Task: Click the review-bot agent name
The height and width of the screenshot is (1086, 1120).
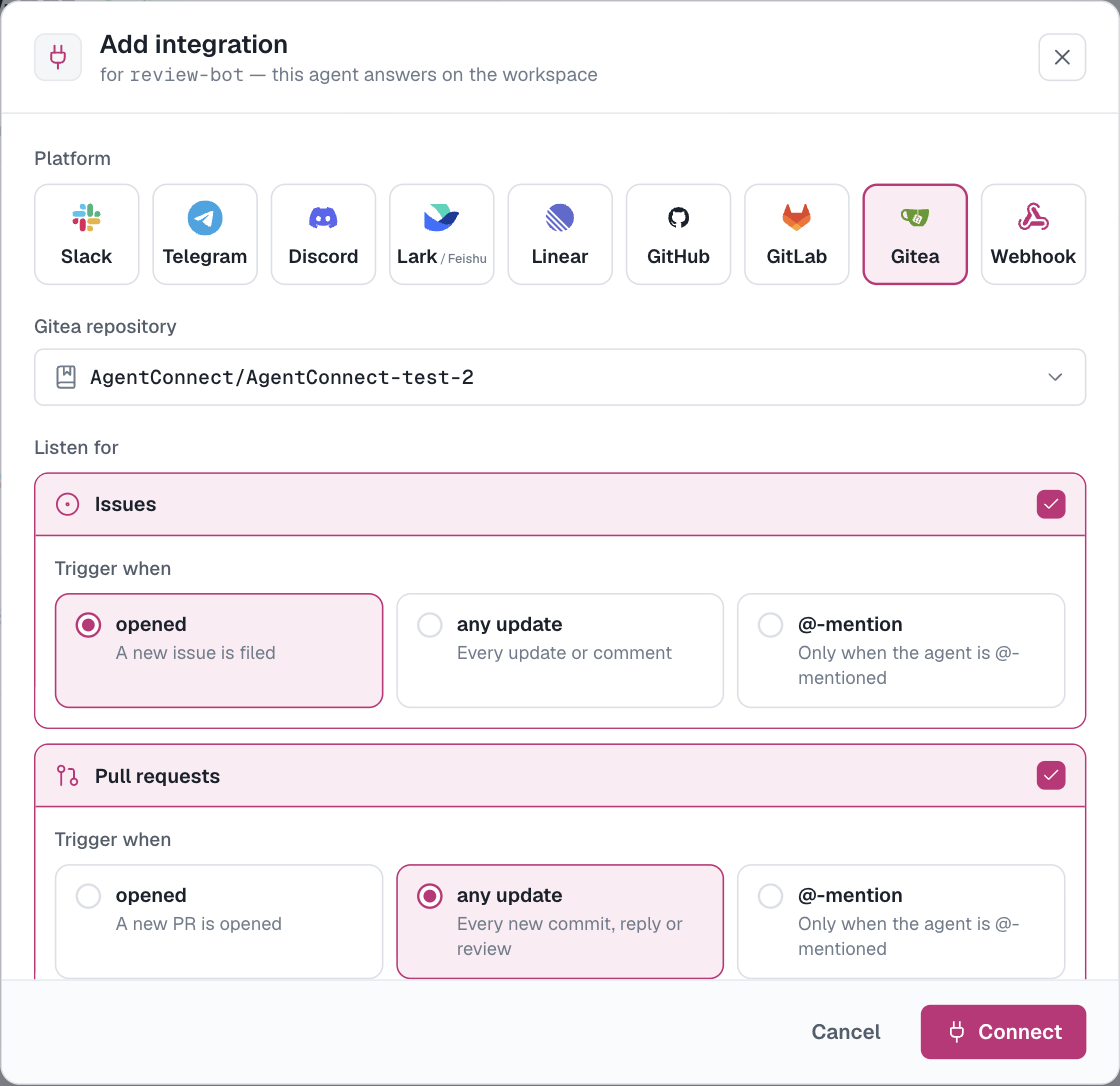Action: click(186, 75)
